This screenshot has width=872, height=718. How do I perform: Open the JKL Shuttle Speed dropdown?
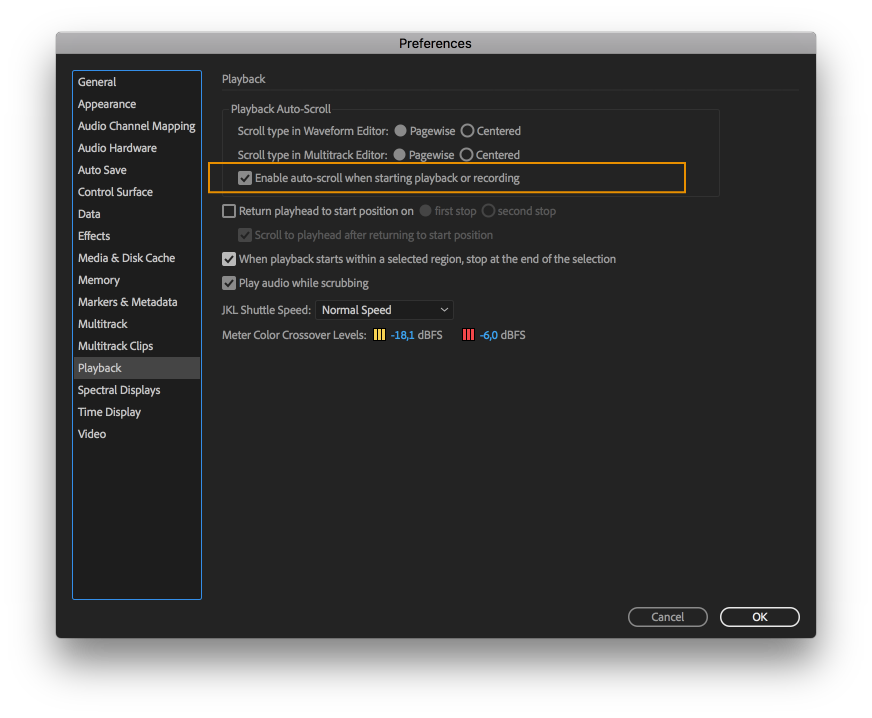point(384,310)
